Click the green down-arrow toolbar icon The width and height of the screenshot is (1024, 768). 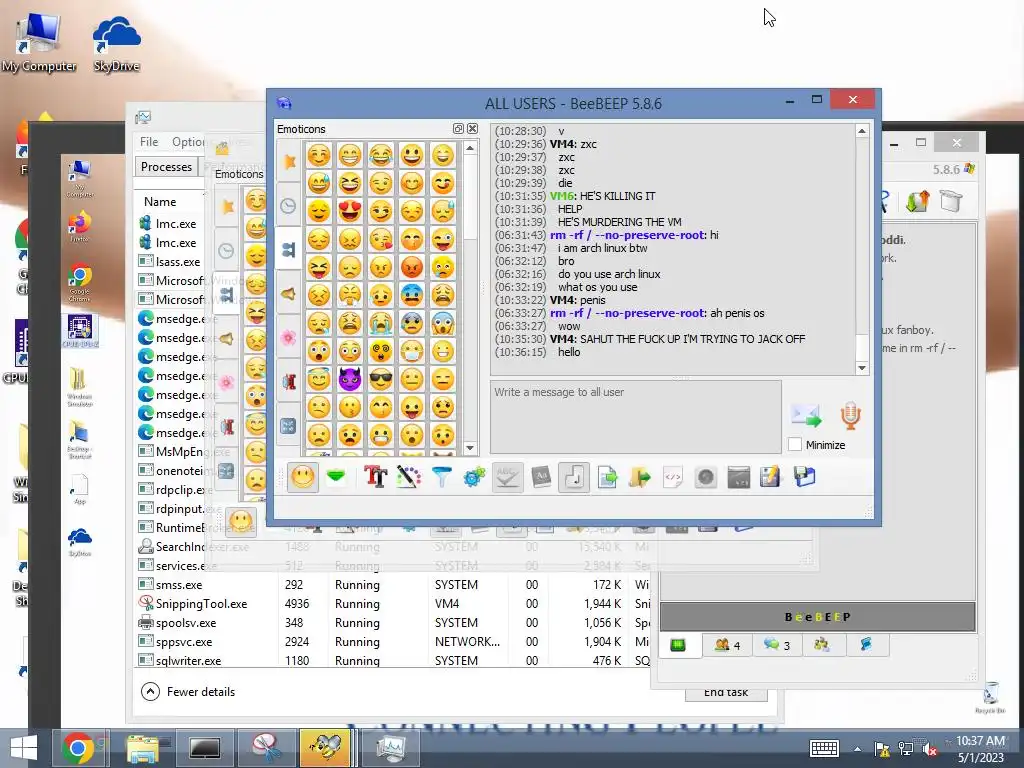point(336,477)
